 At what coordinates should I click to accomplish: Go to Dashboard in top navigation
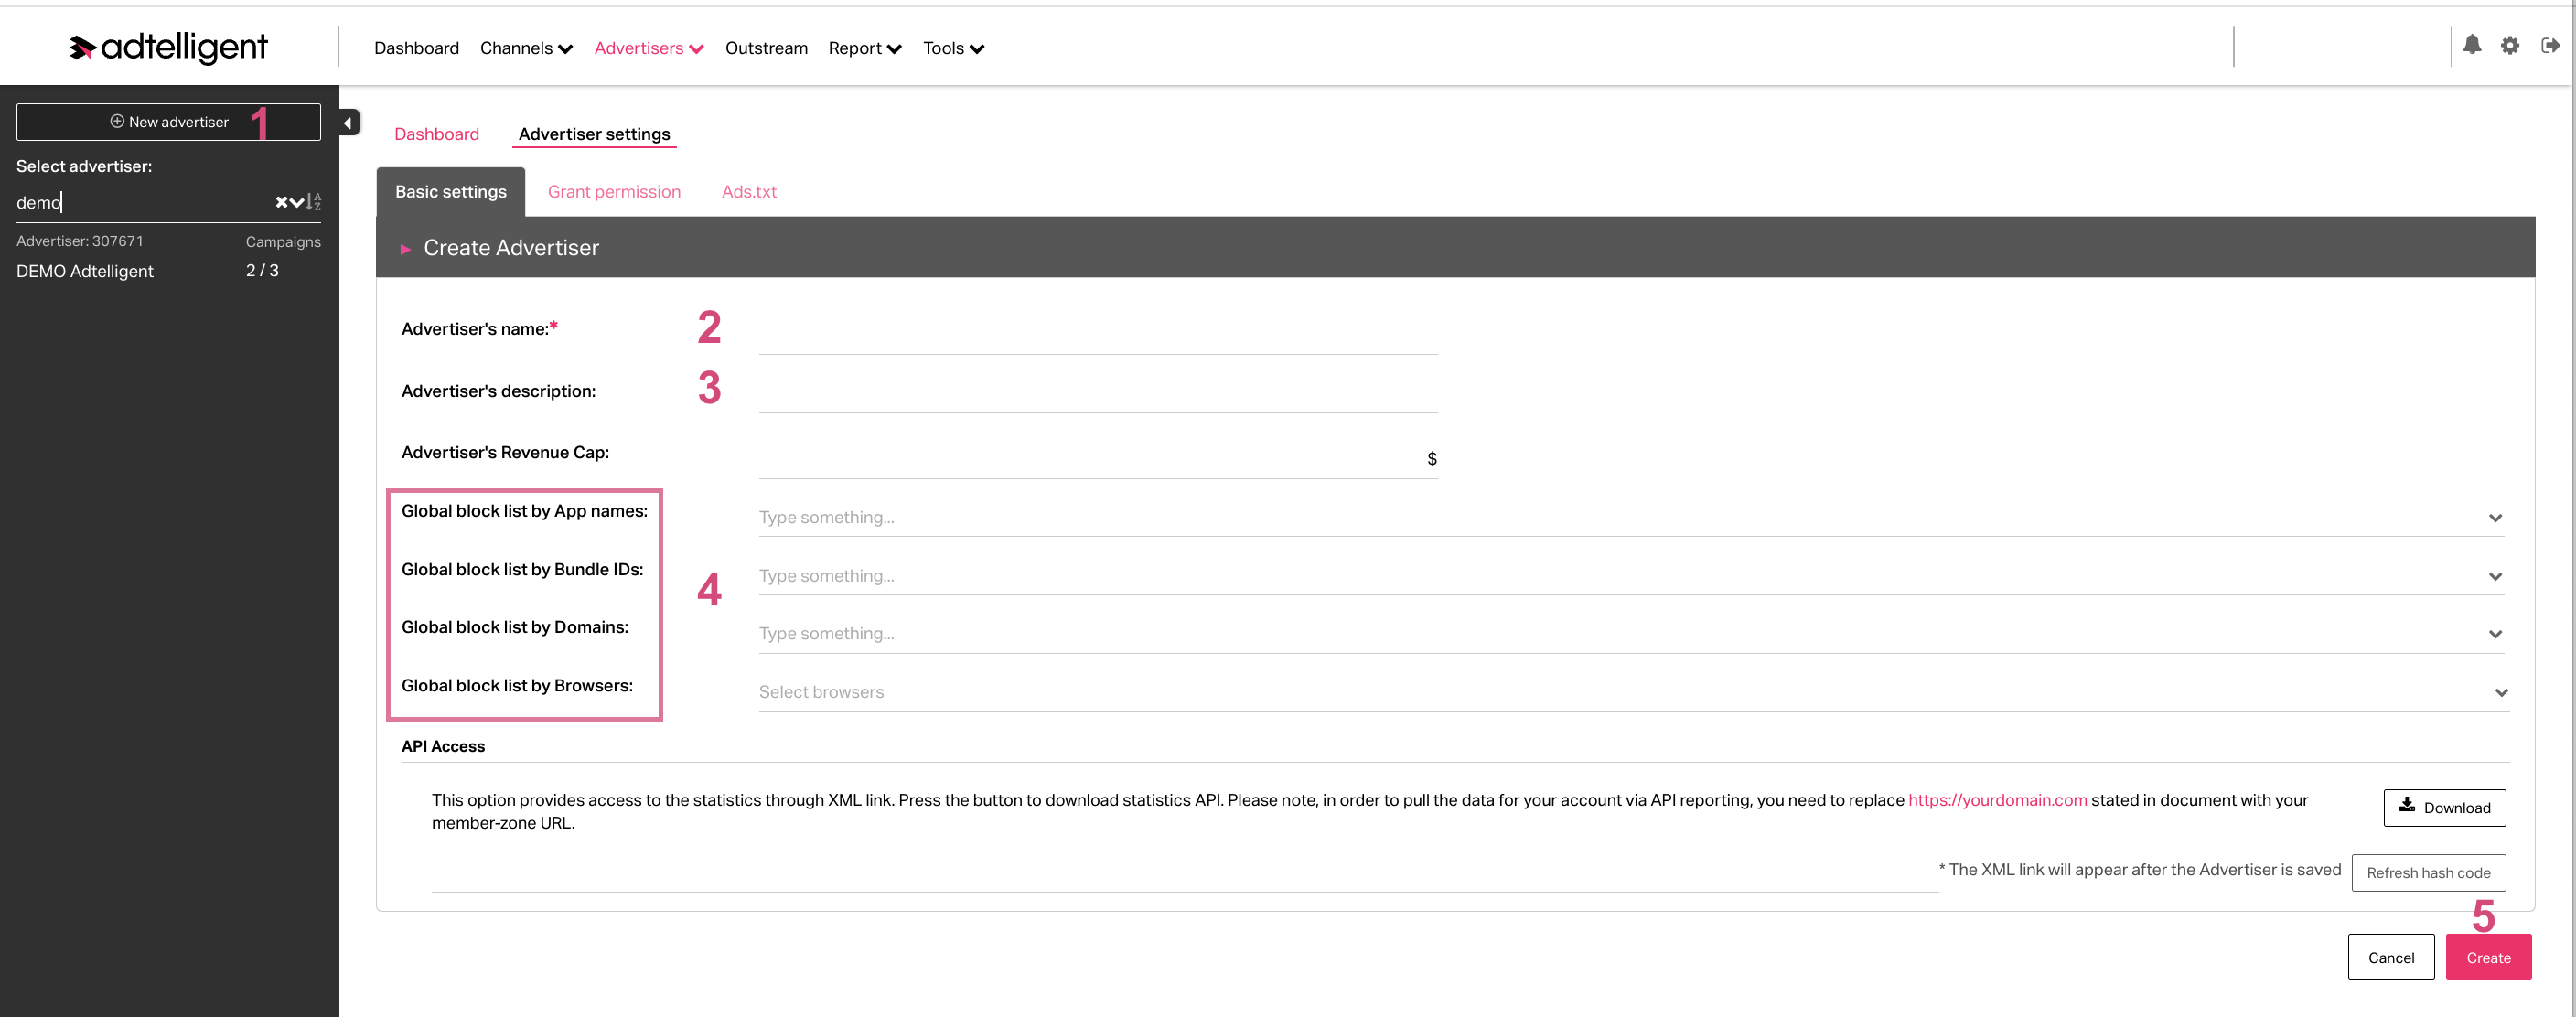pos(416,48)
